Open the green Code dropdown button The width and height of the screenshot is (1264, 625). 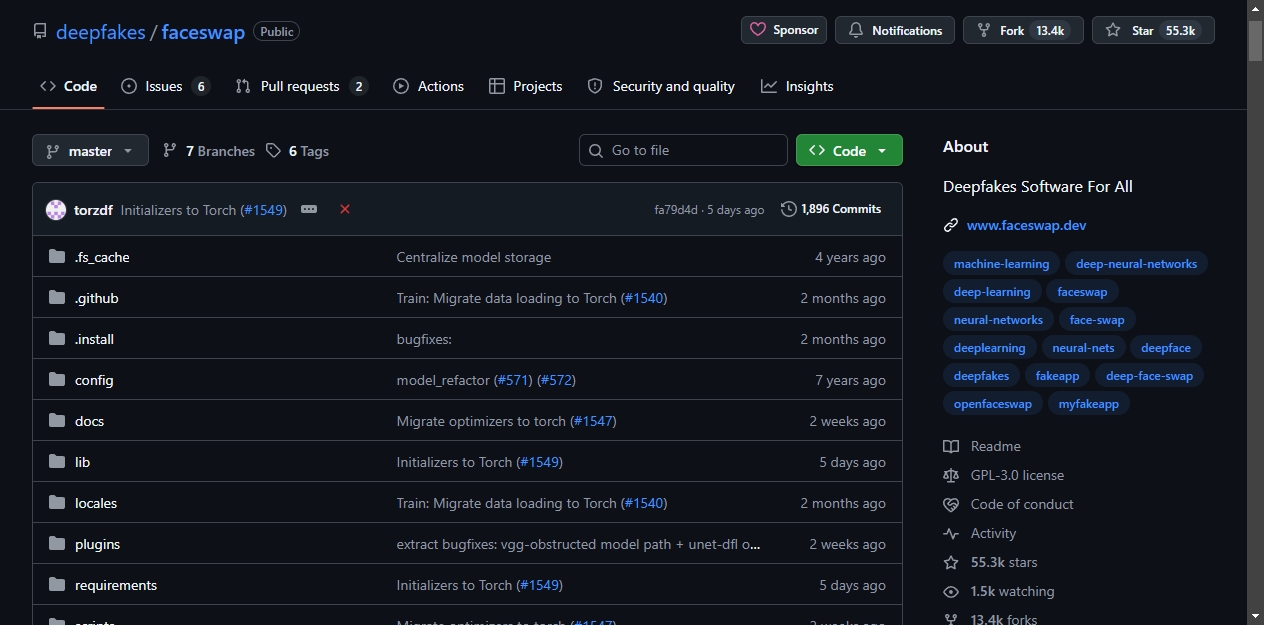[x=849, y=150]
